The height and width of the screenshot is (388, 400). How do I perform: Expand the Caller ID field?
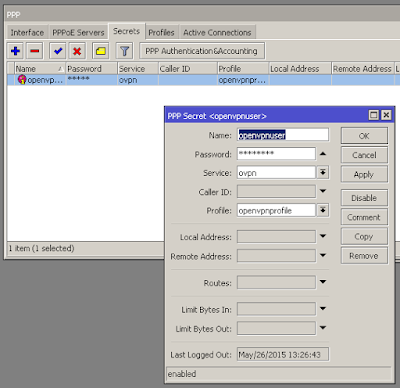point(323,191)
